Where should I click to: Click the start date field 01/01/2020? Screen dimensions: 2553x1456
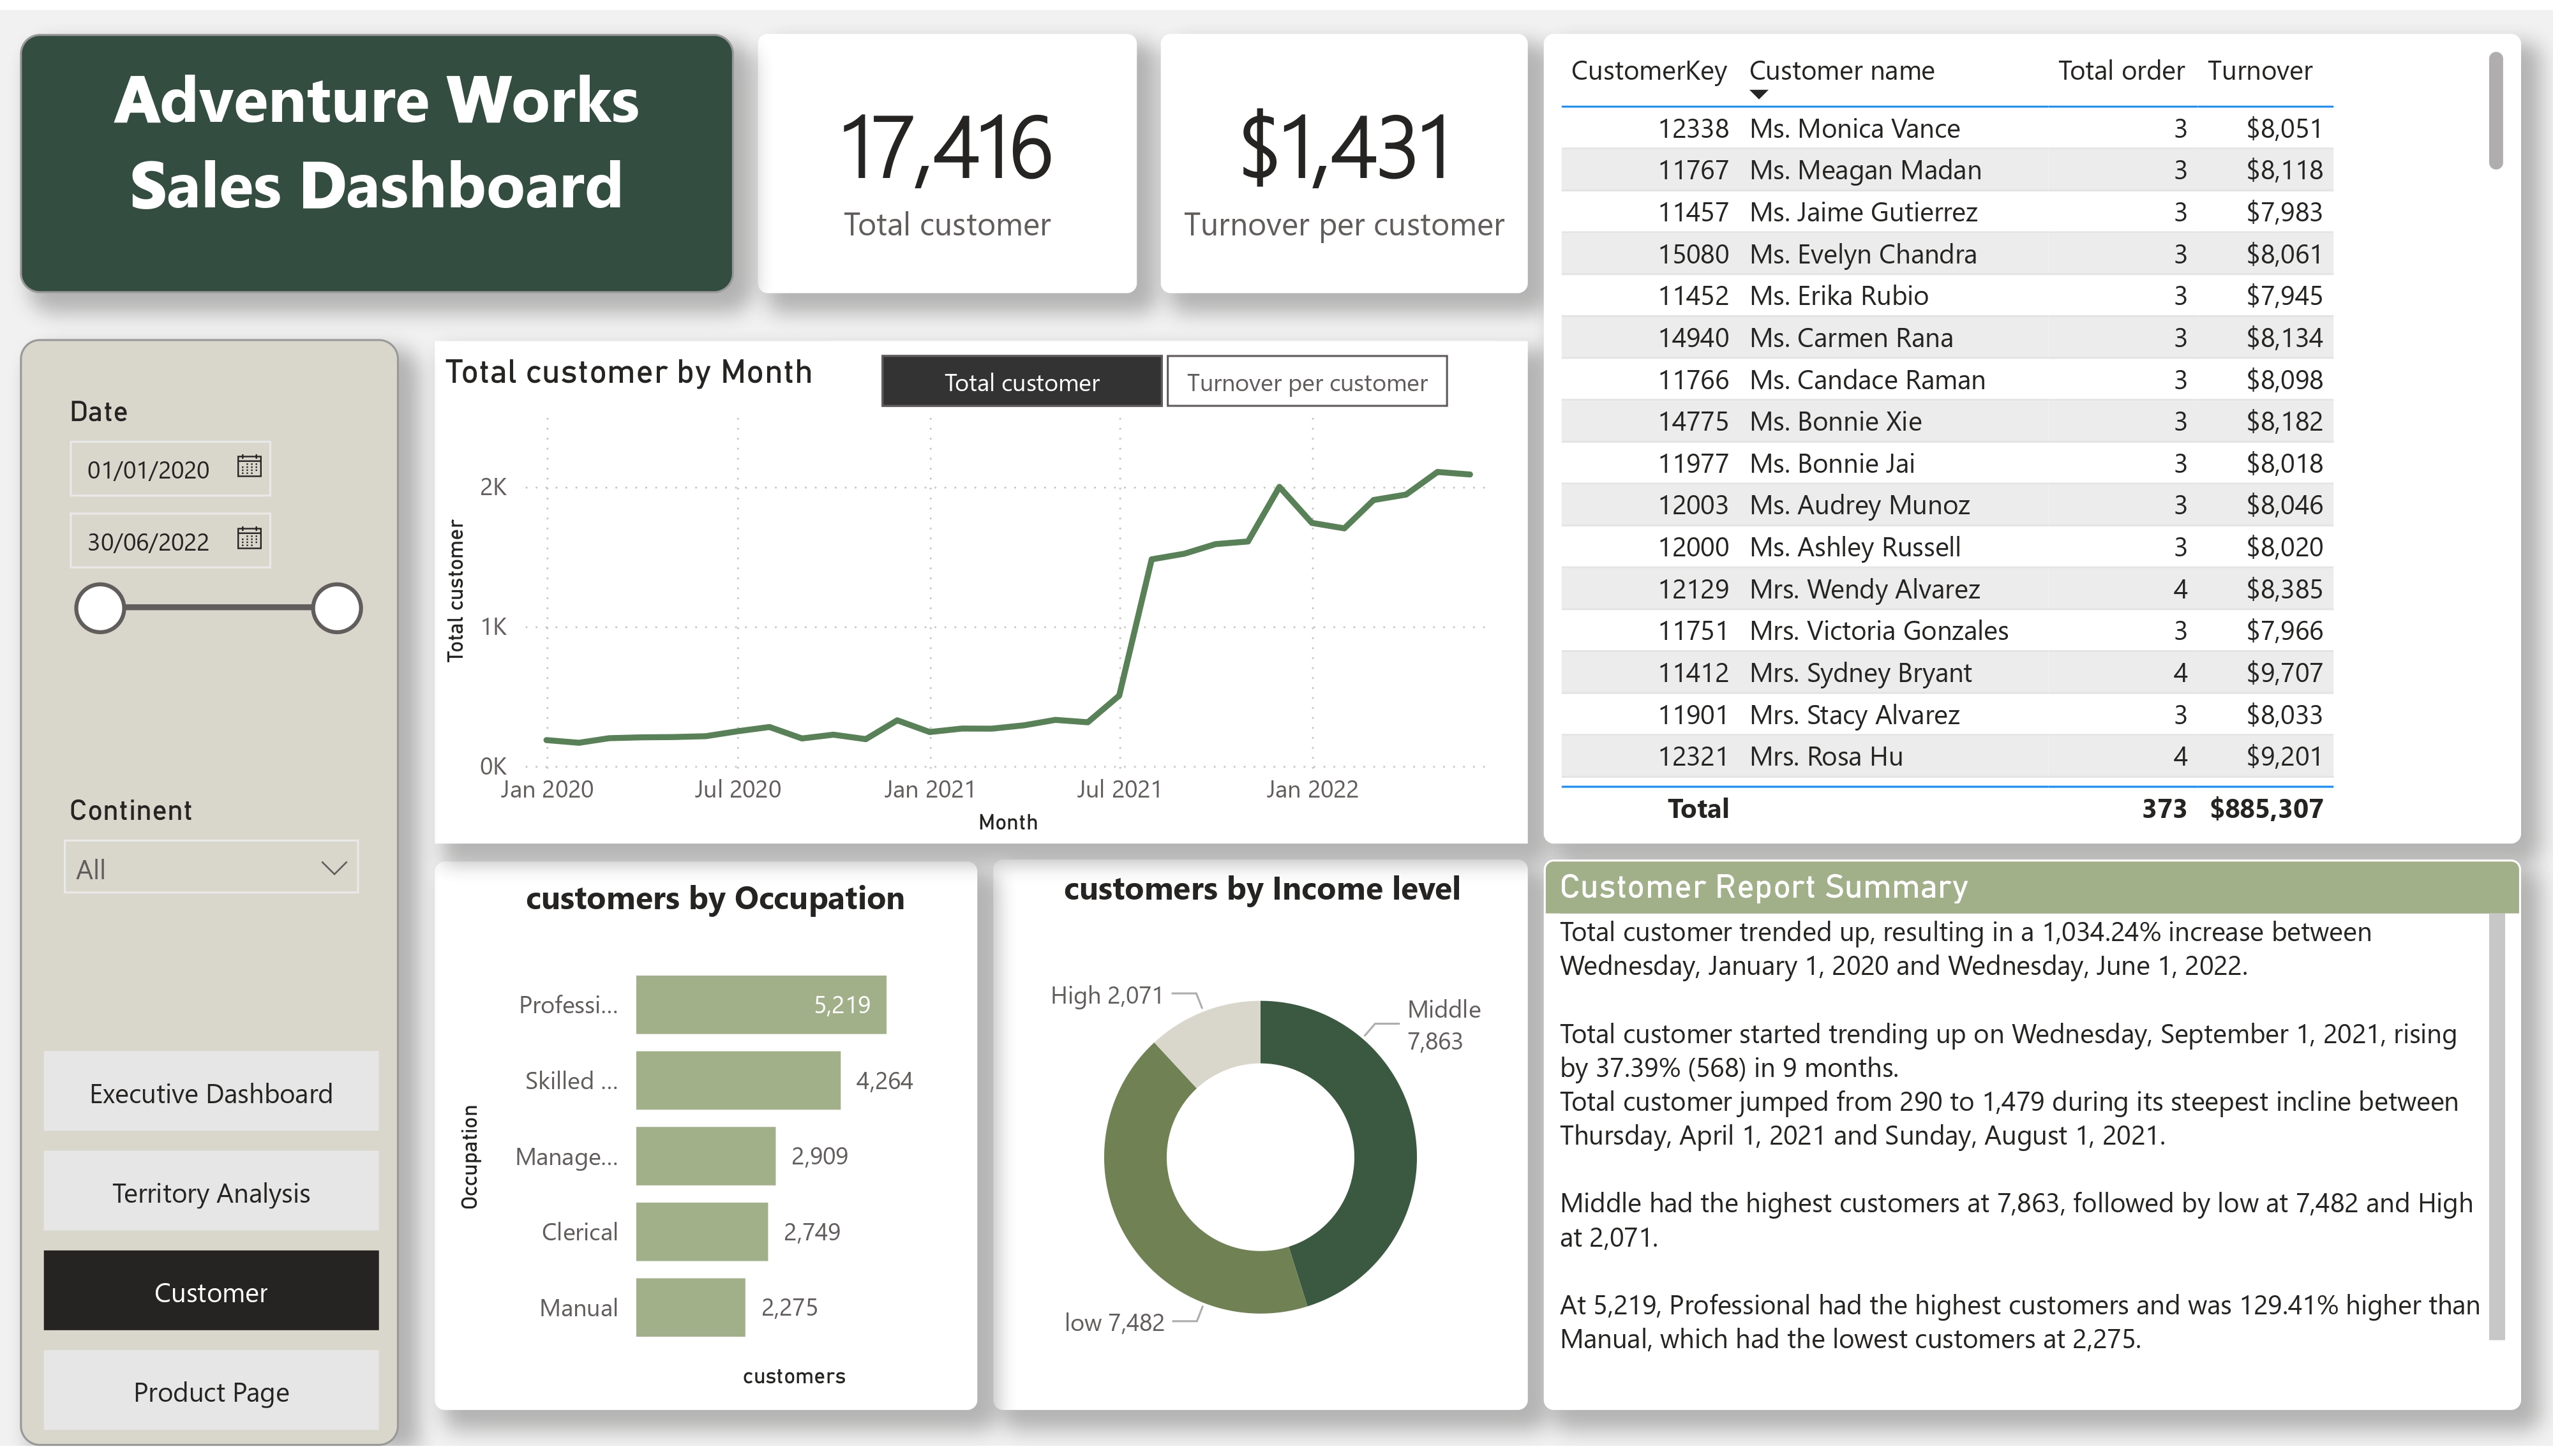click(x=170, y=469)
